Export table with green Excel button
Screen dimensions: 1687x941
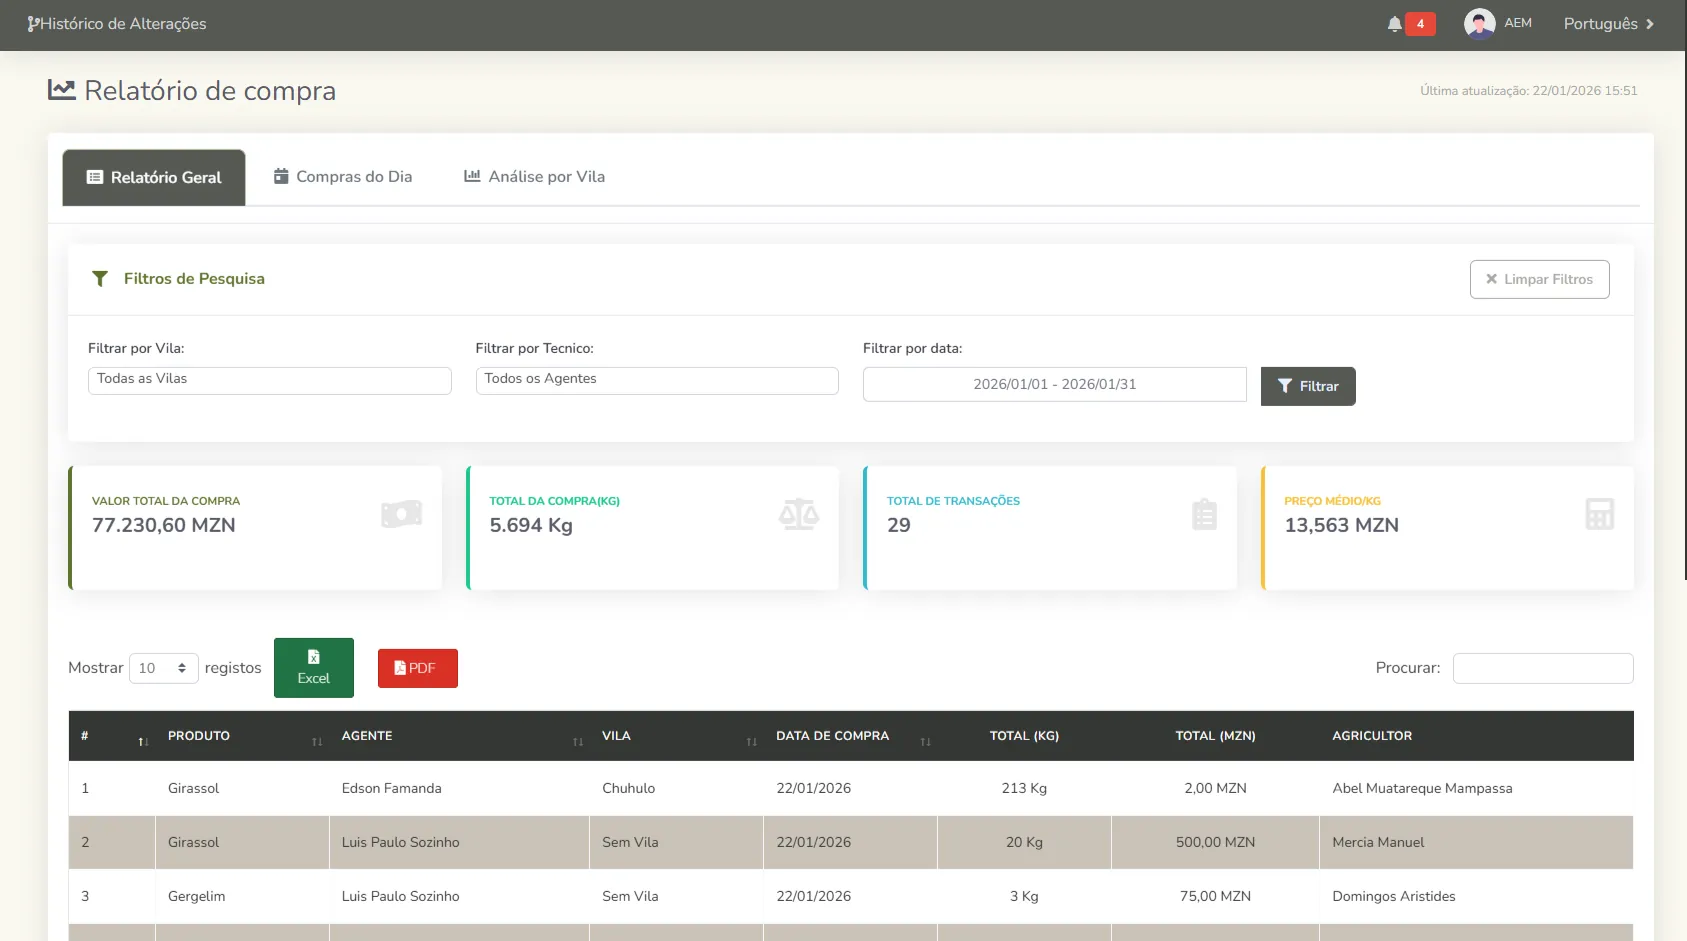(x=313, y=668)
